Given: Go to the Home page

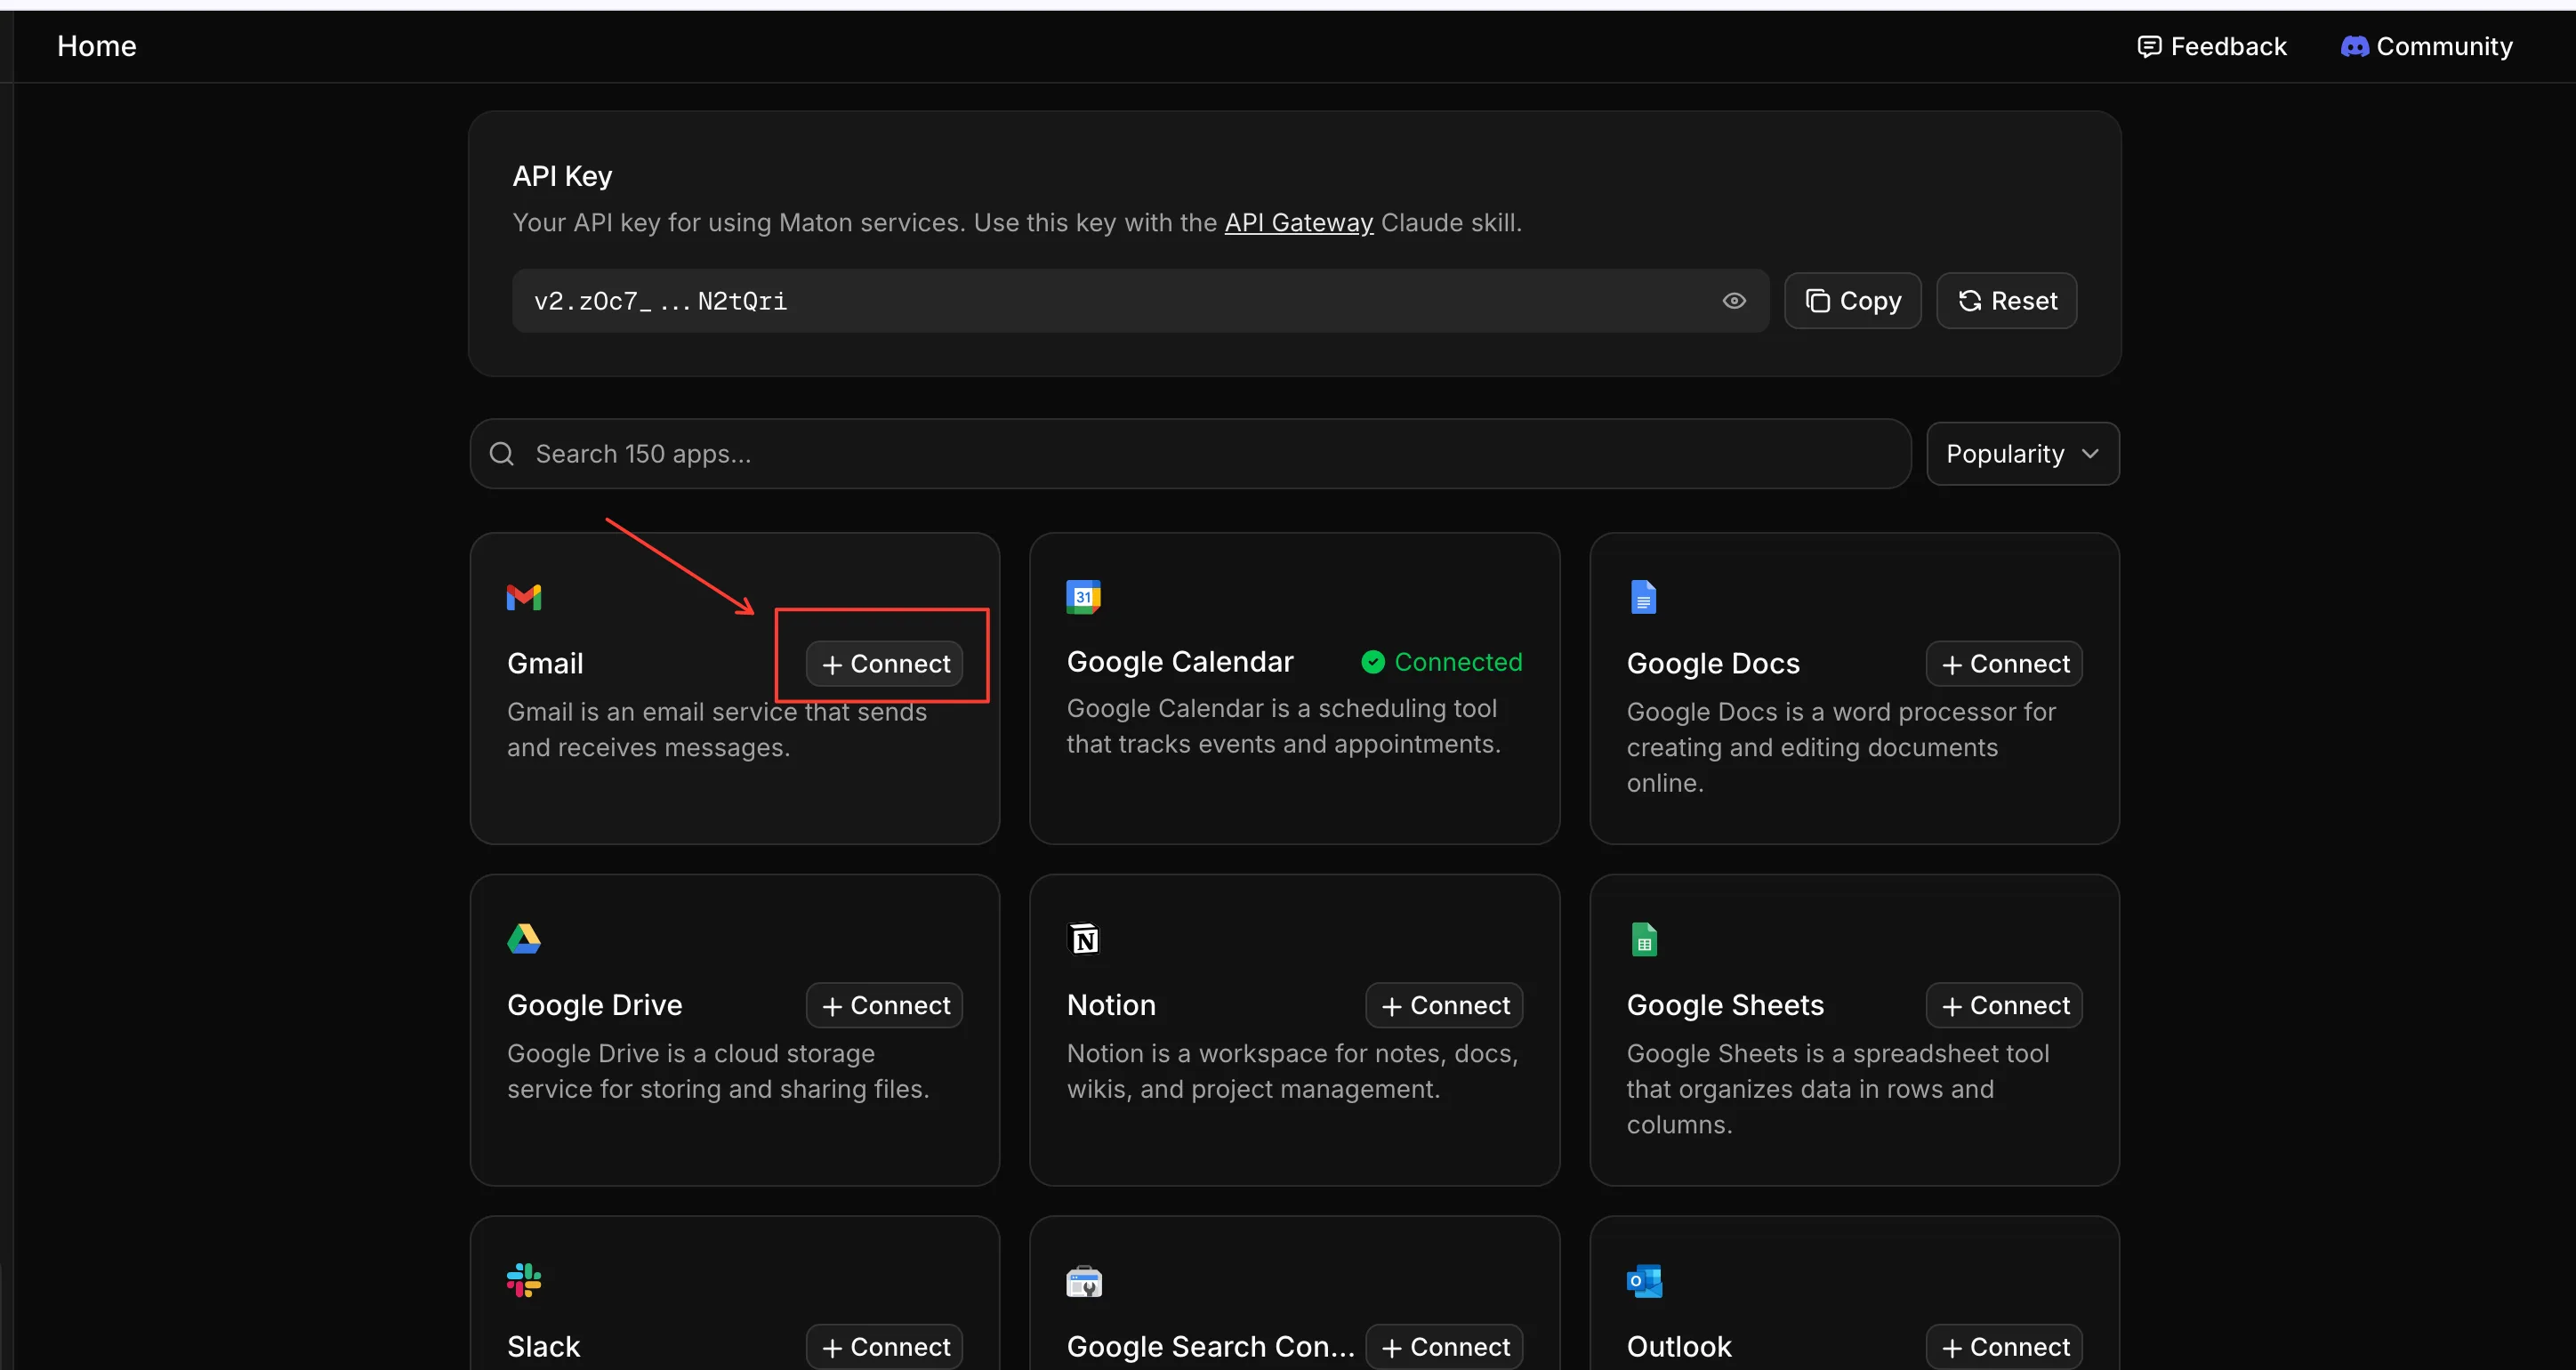Looking at the screenshot, I should pyautogui.click(x=97, y=46).
